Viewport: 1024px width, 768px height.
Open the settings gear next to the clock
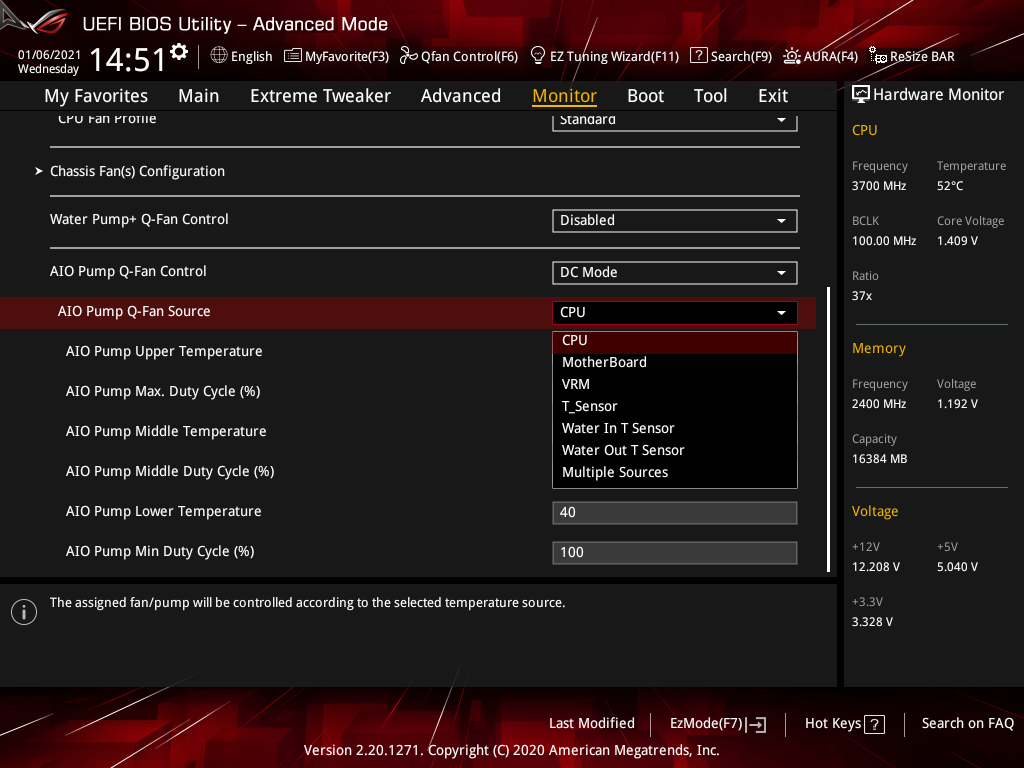coord(179,52)
